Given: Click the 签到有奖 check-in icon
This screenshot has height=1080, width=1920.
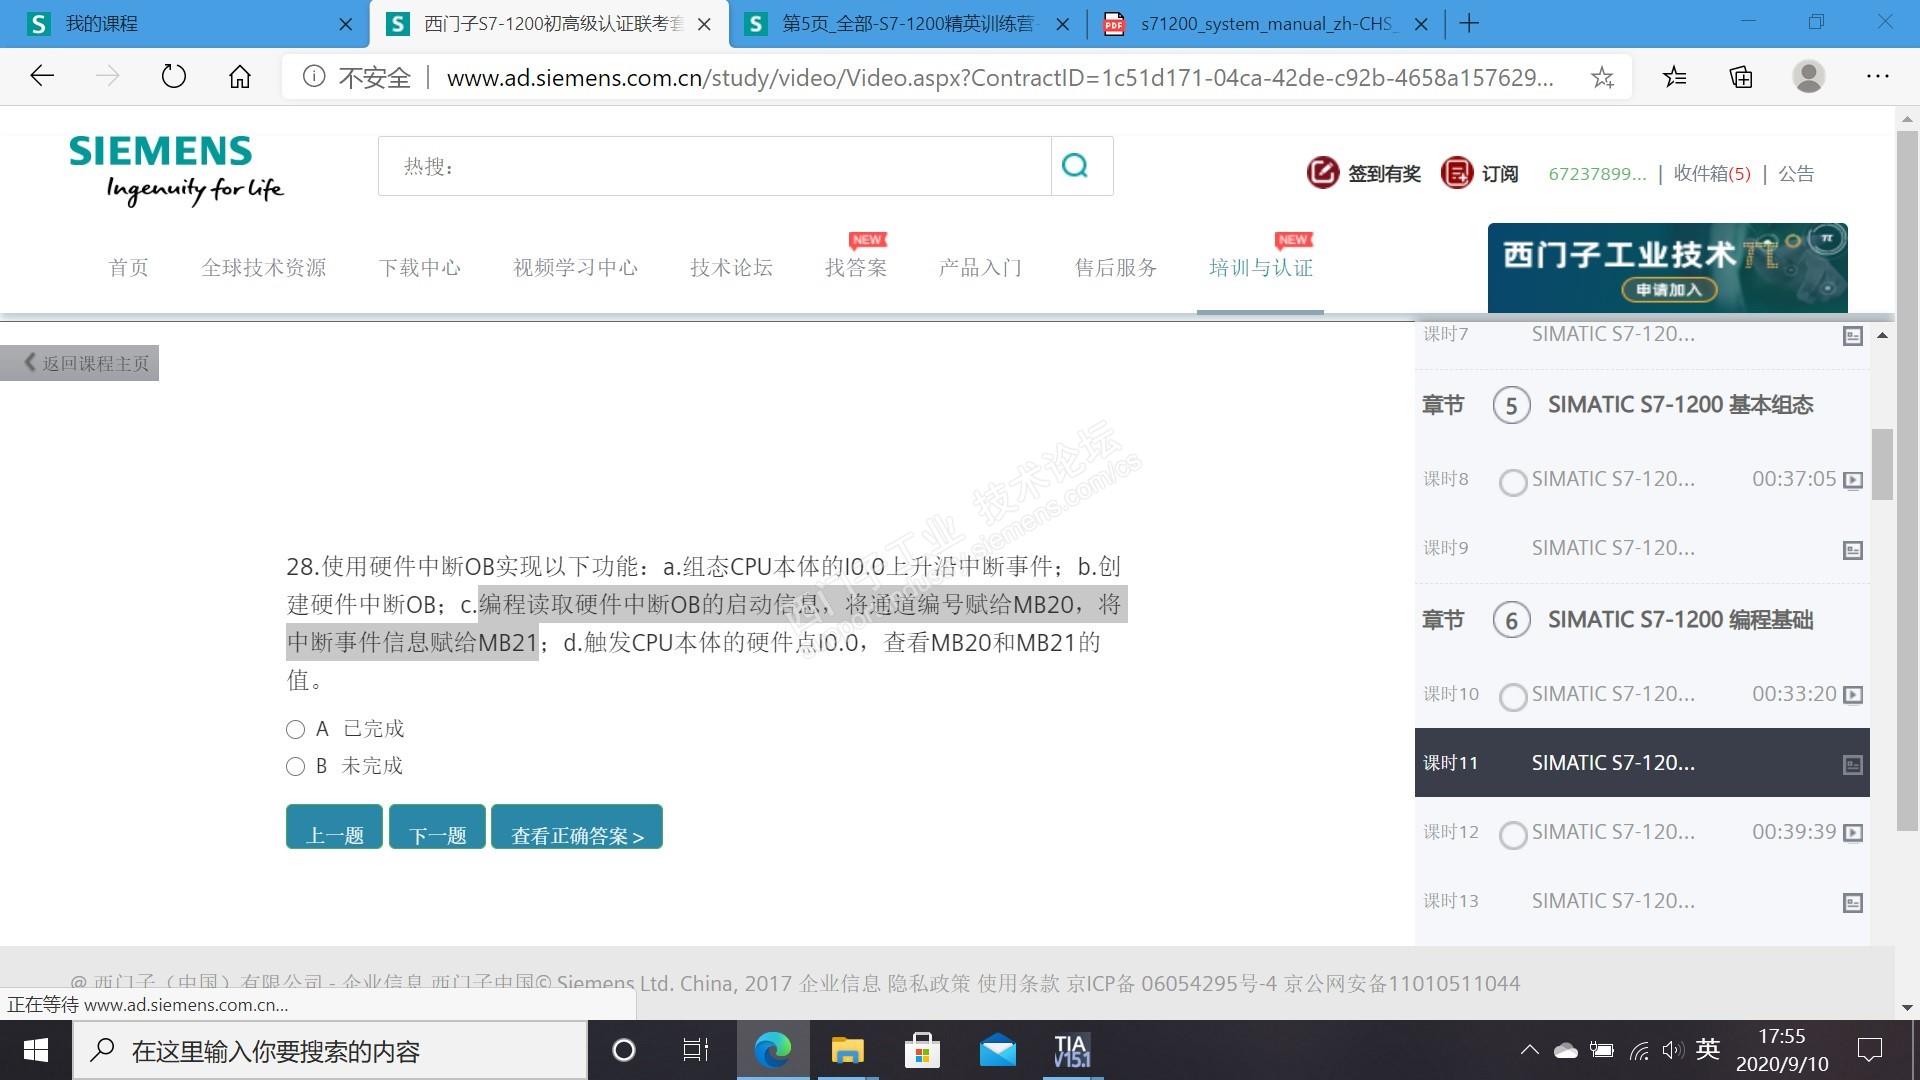Looking at the screenshot, I should click(x=1322, y=173).
